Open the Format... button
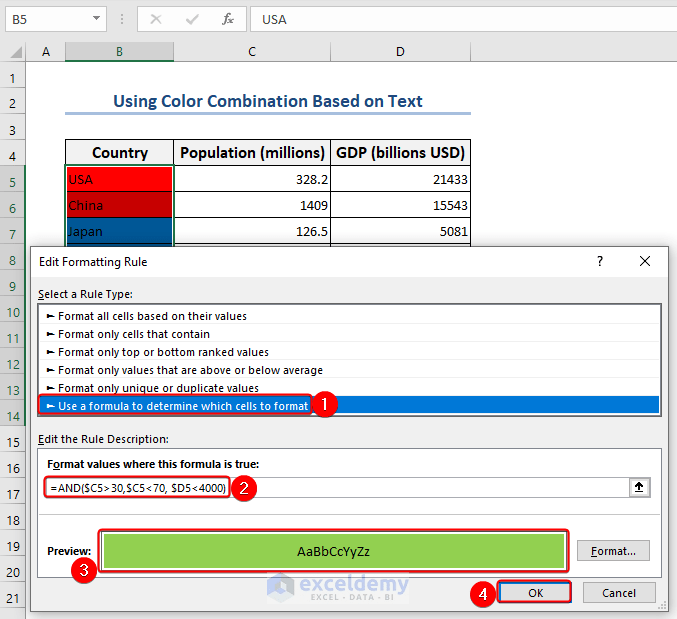 pos(613,551)
